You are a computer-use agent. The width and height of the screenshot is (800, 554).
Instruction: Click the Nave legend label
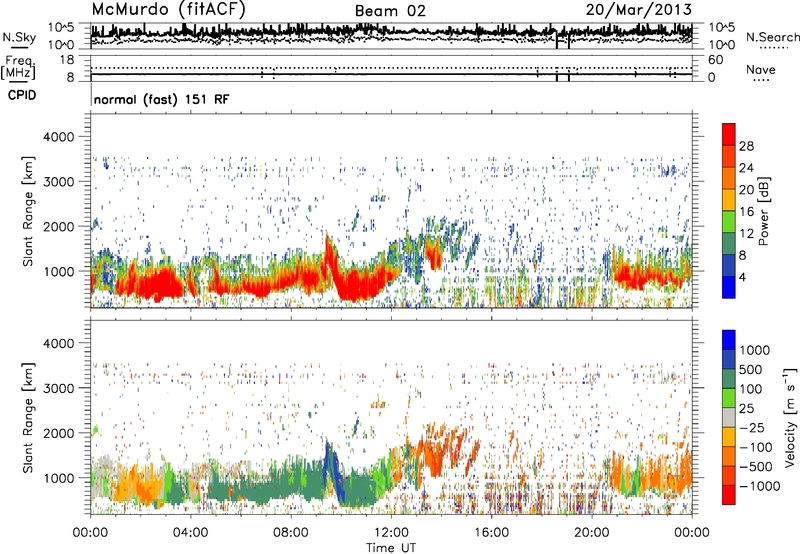[x=761, y=69]
